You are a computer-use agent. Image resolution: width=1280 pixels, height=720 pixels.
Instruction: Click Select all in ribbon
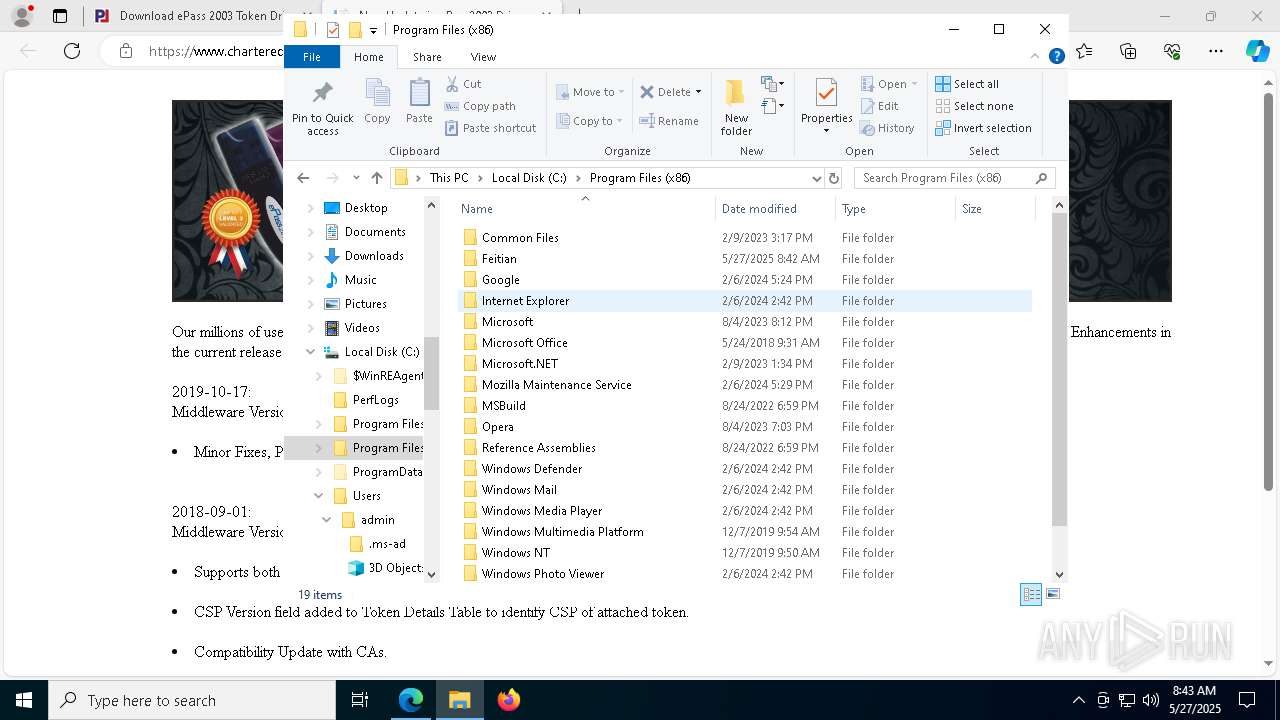coord(967,84)
